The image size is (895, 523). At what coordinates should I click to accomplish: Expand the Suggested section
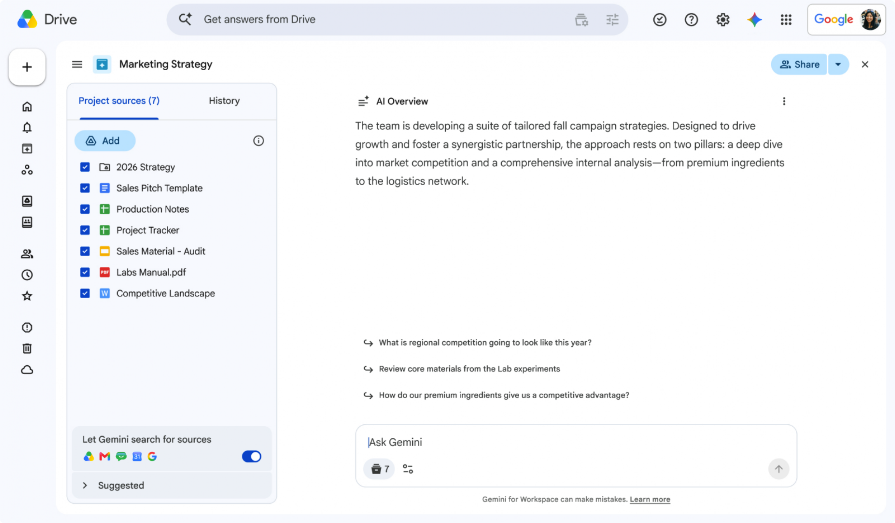[x=172, y=485]
